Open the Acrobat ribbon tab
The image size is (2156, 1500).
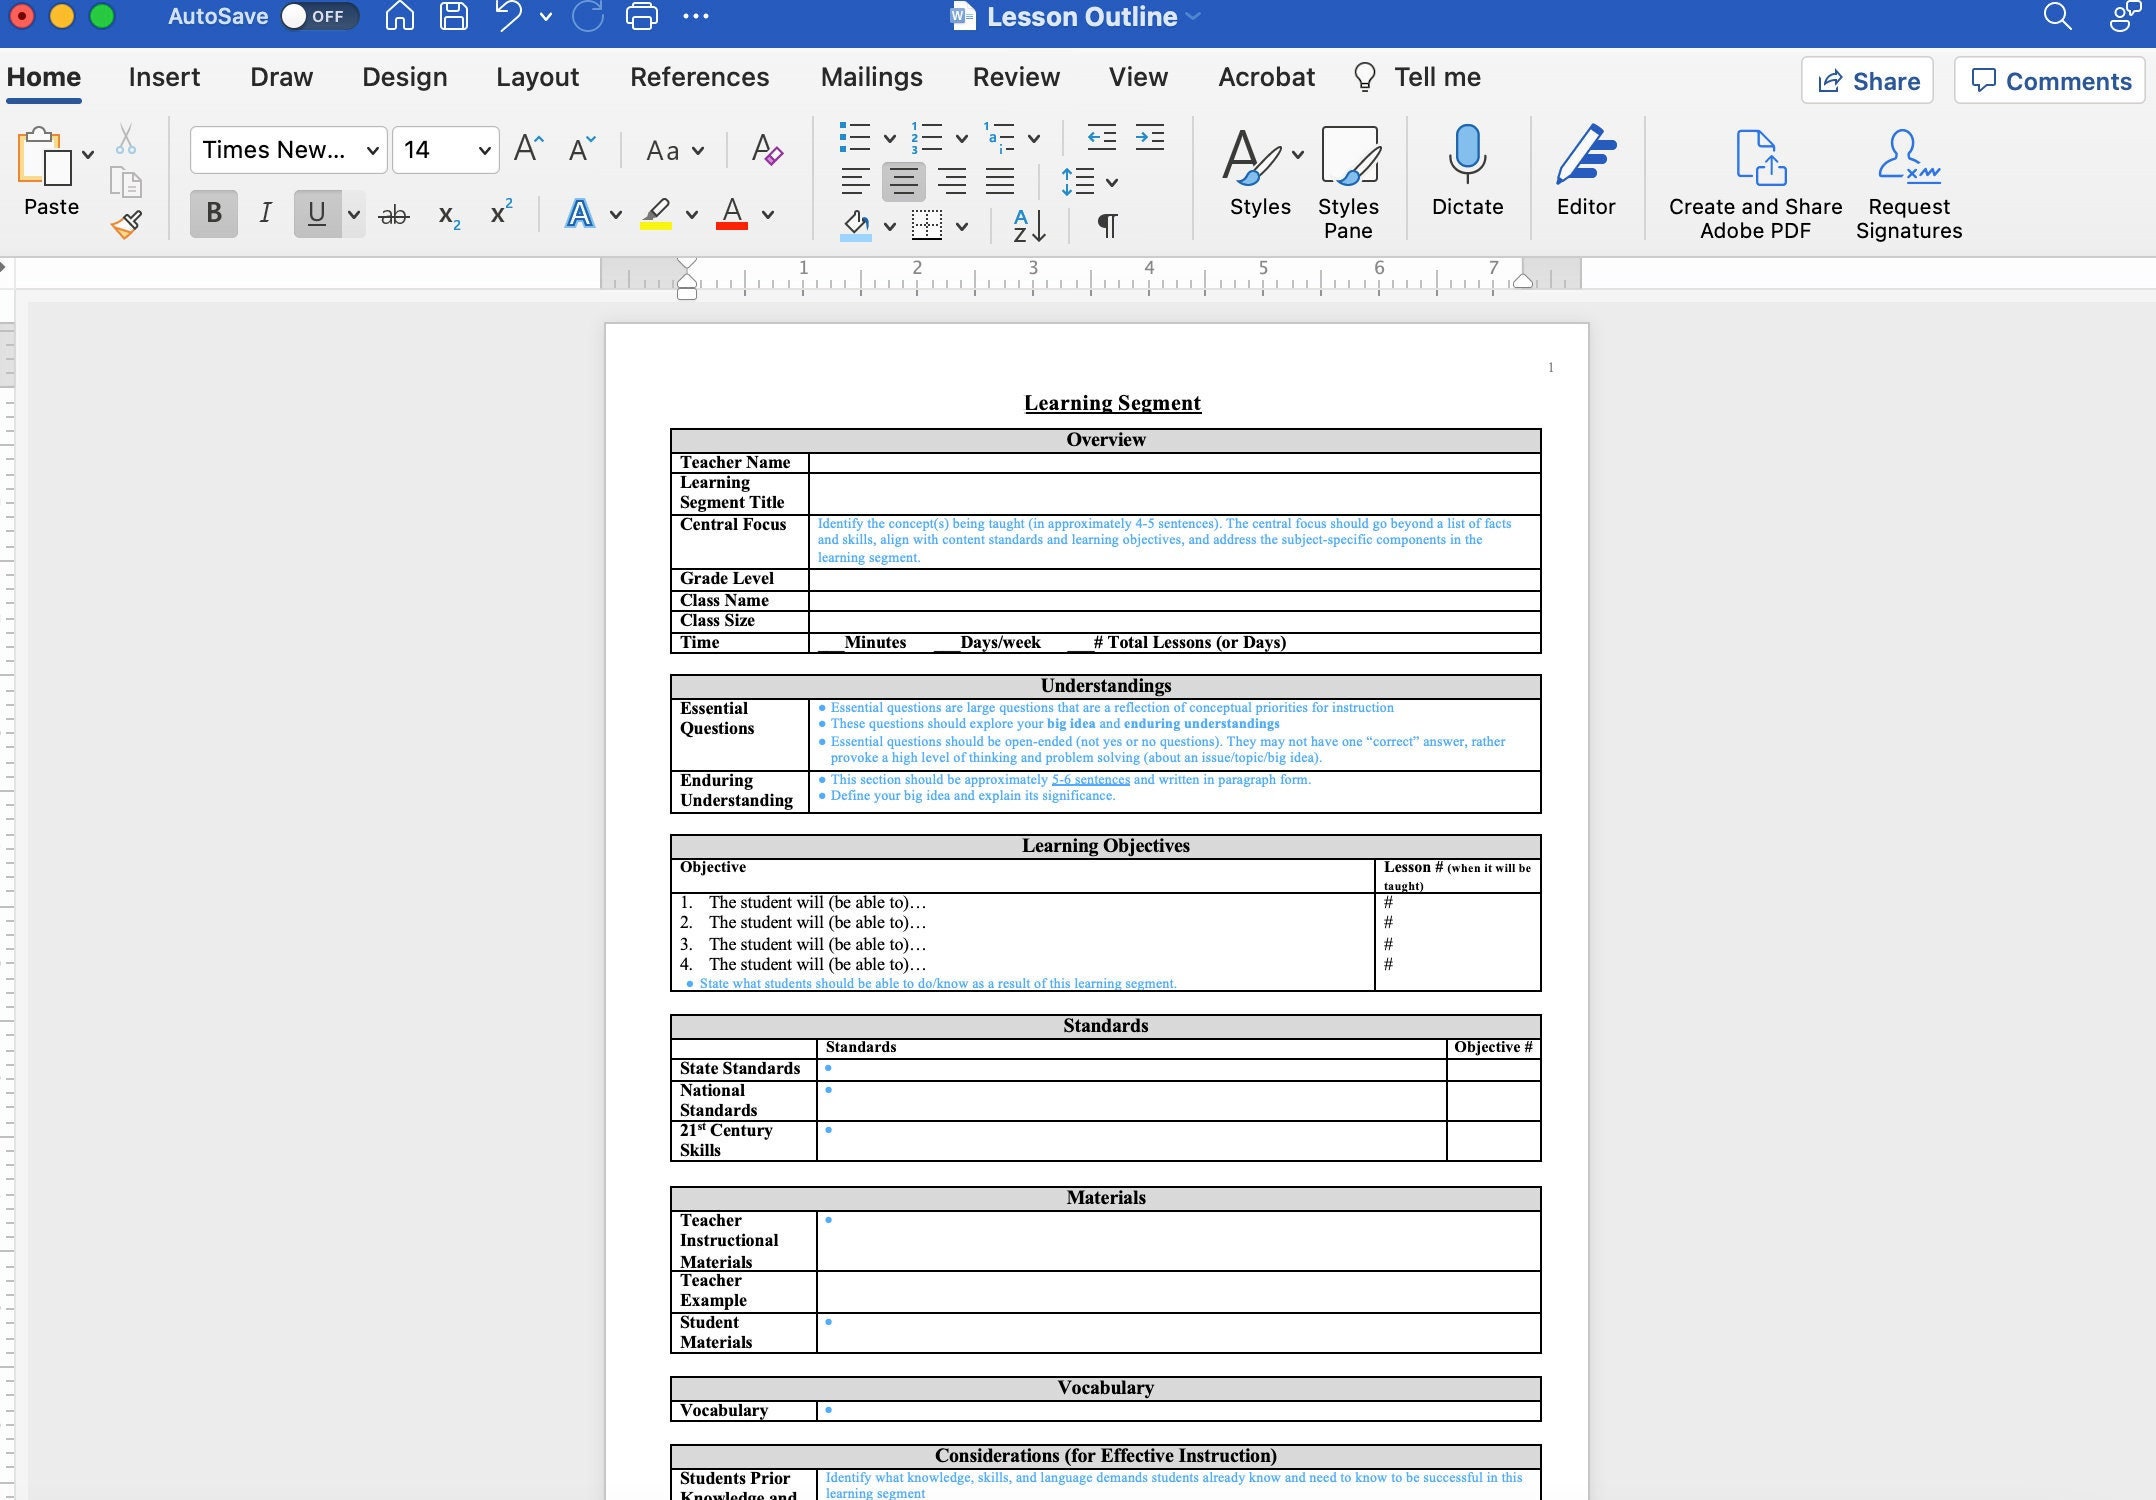coord(1265,77)
